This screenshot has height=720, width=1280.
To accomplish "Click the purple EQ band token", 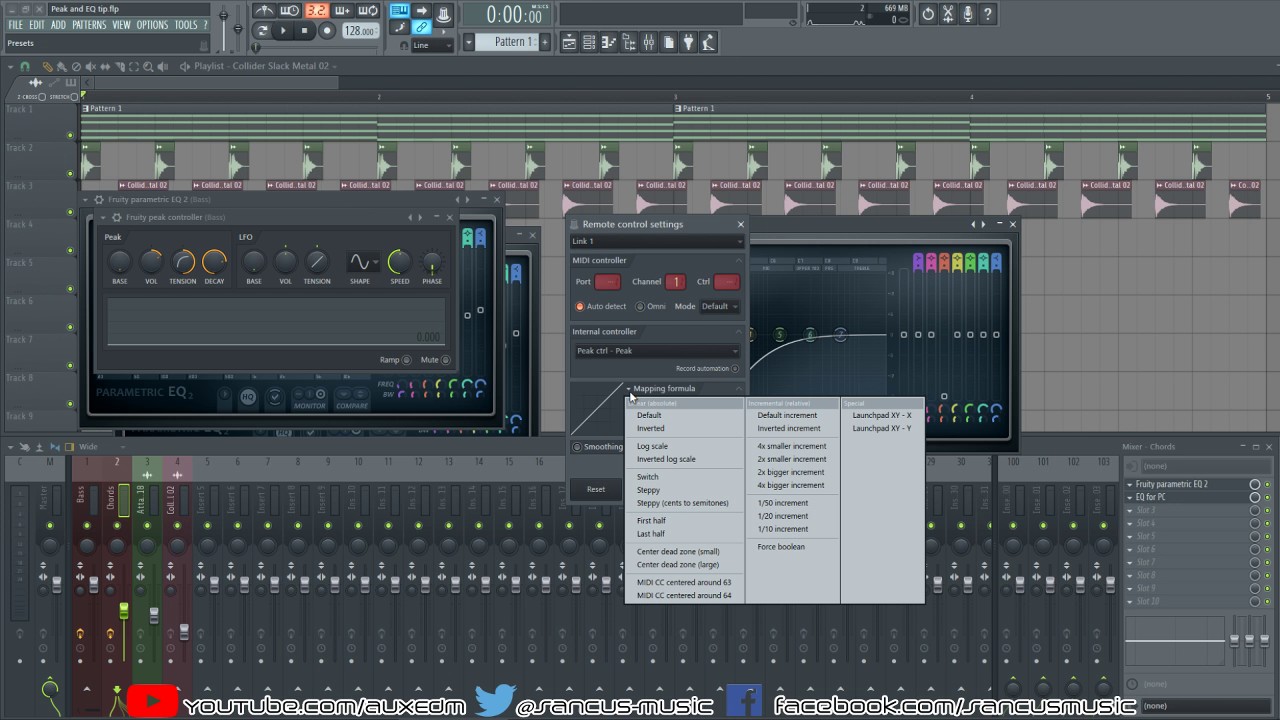I will click(918, 262).
